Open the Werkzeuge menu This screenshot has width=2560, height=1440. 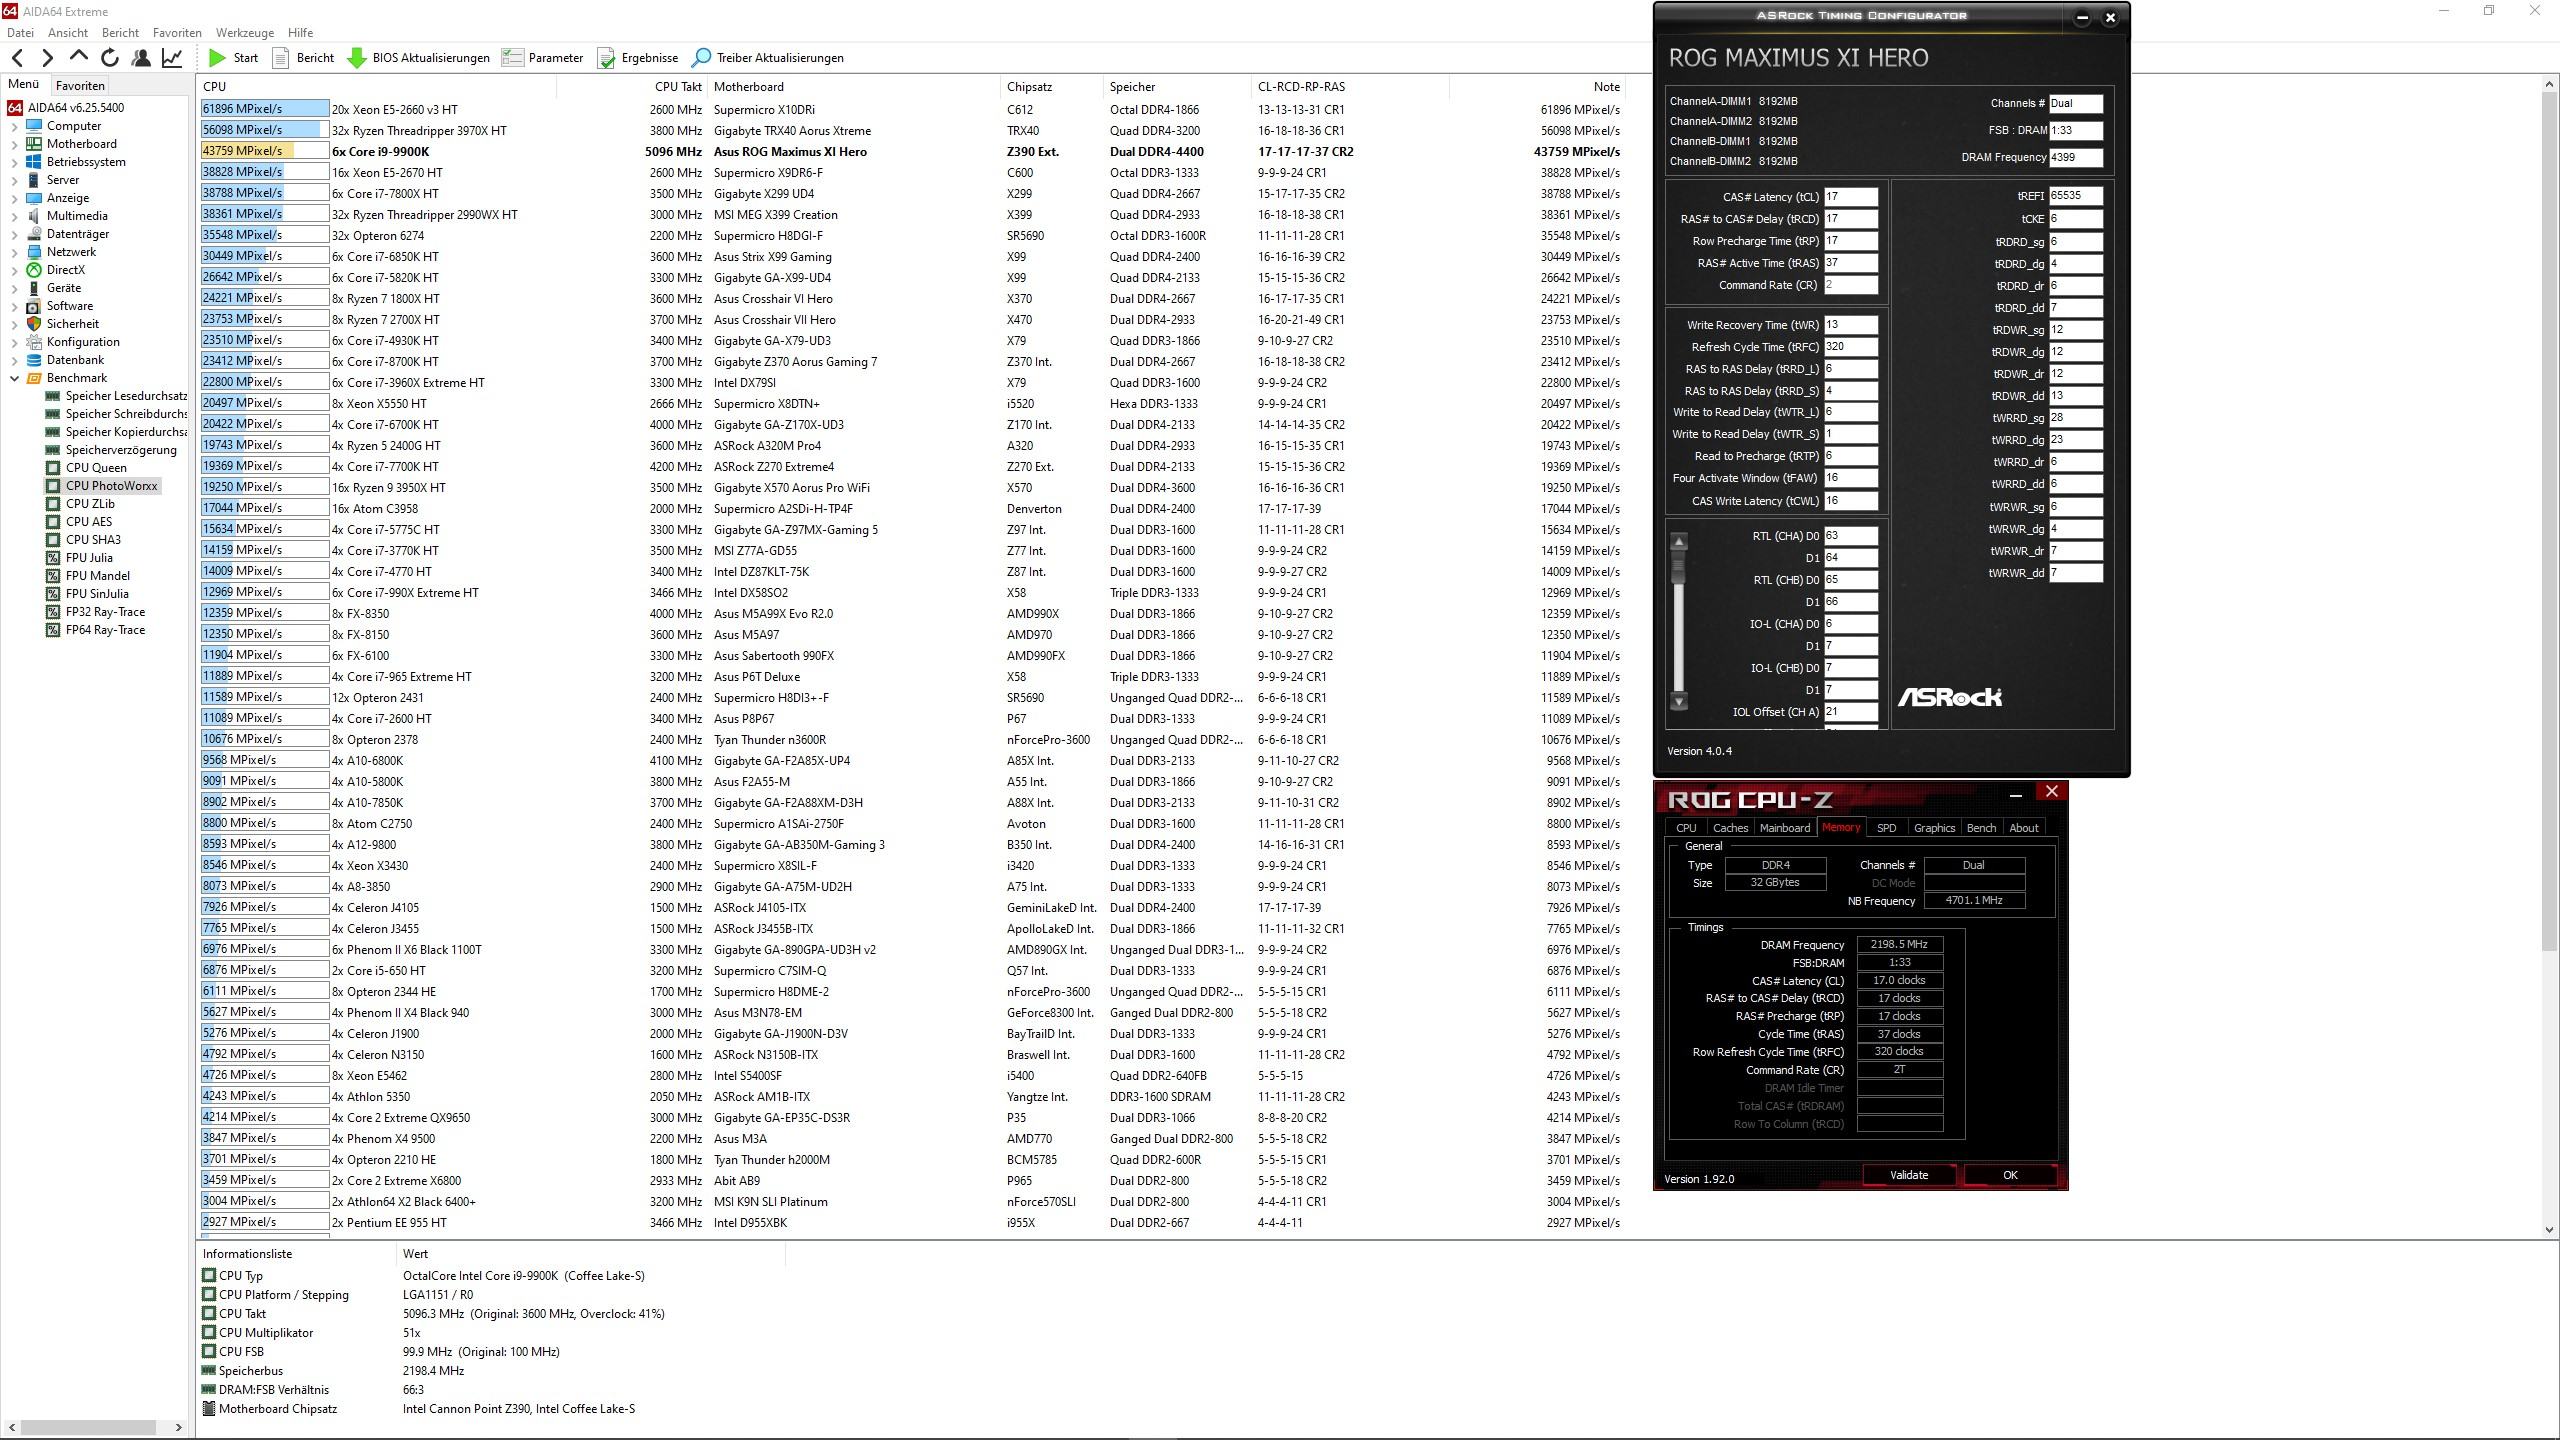pos(245,33)
